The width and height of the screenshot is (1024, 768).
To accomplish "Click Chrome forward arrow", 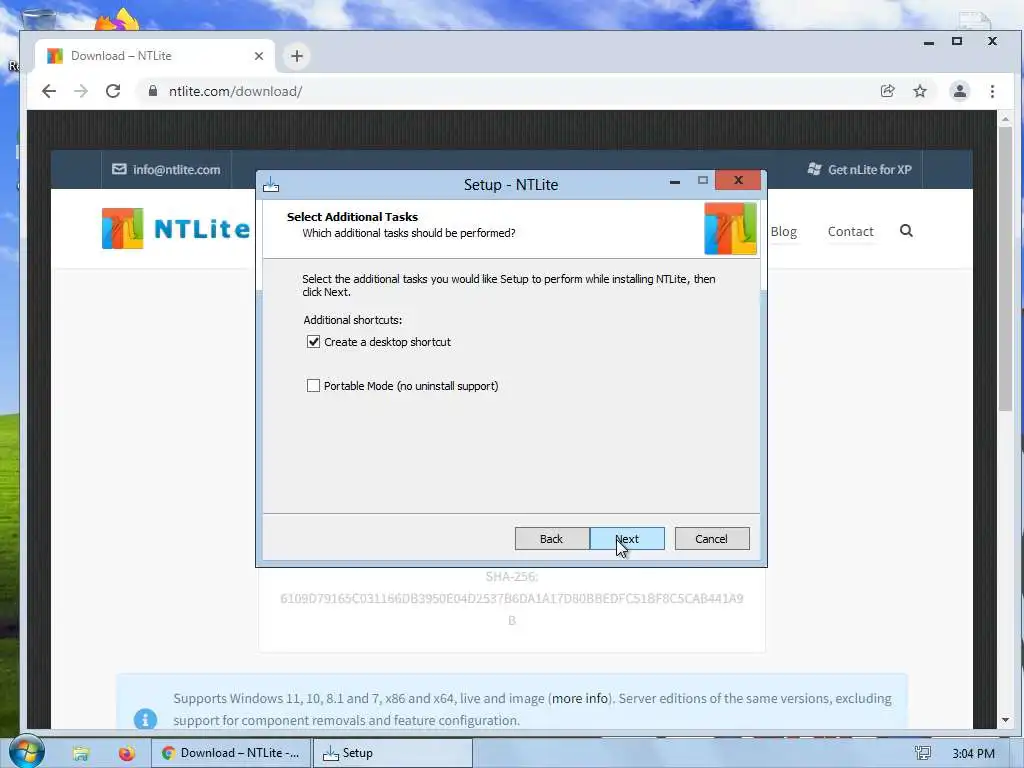I will 81,91.
